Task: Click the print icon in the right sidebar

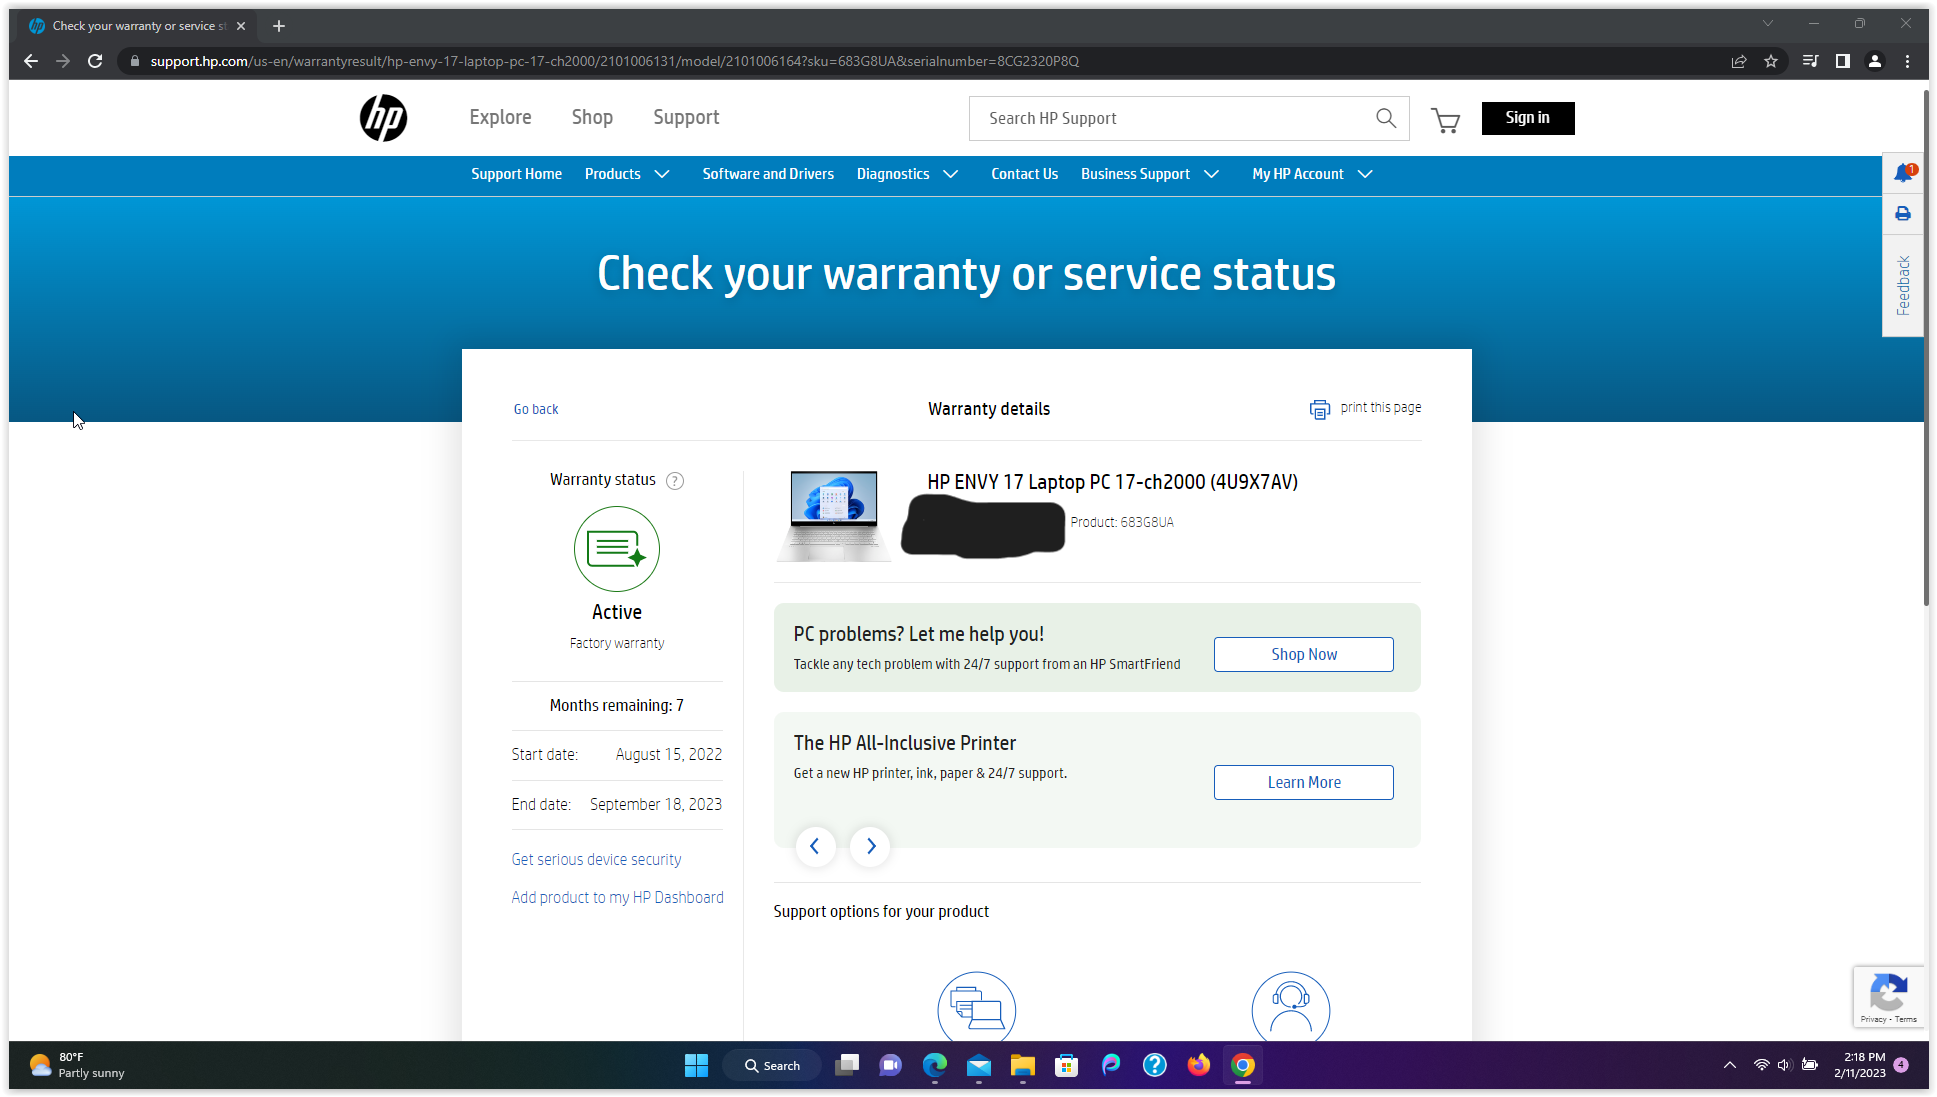Action: [1903, 213]
